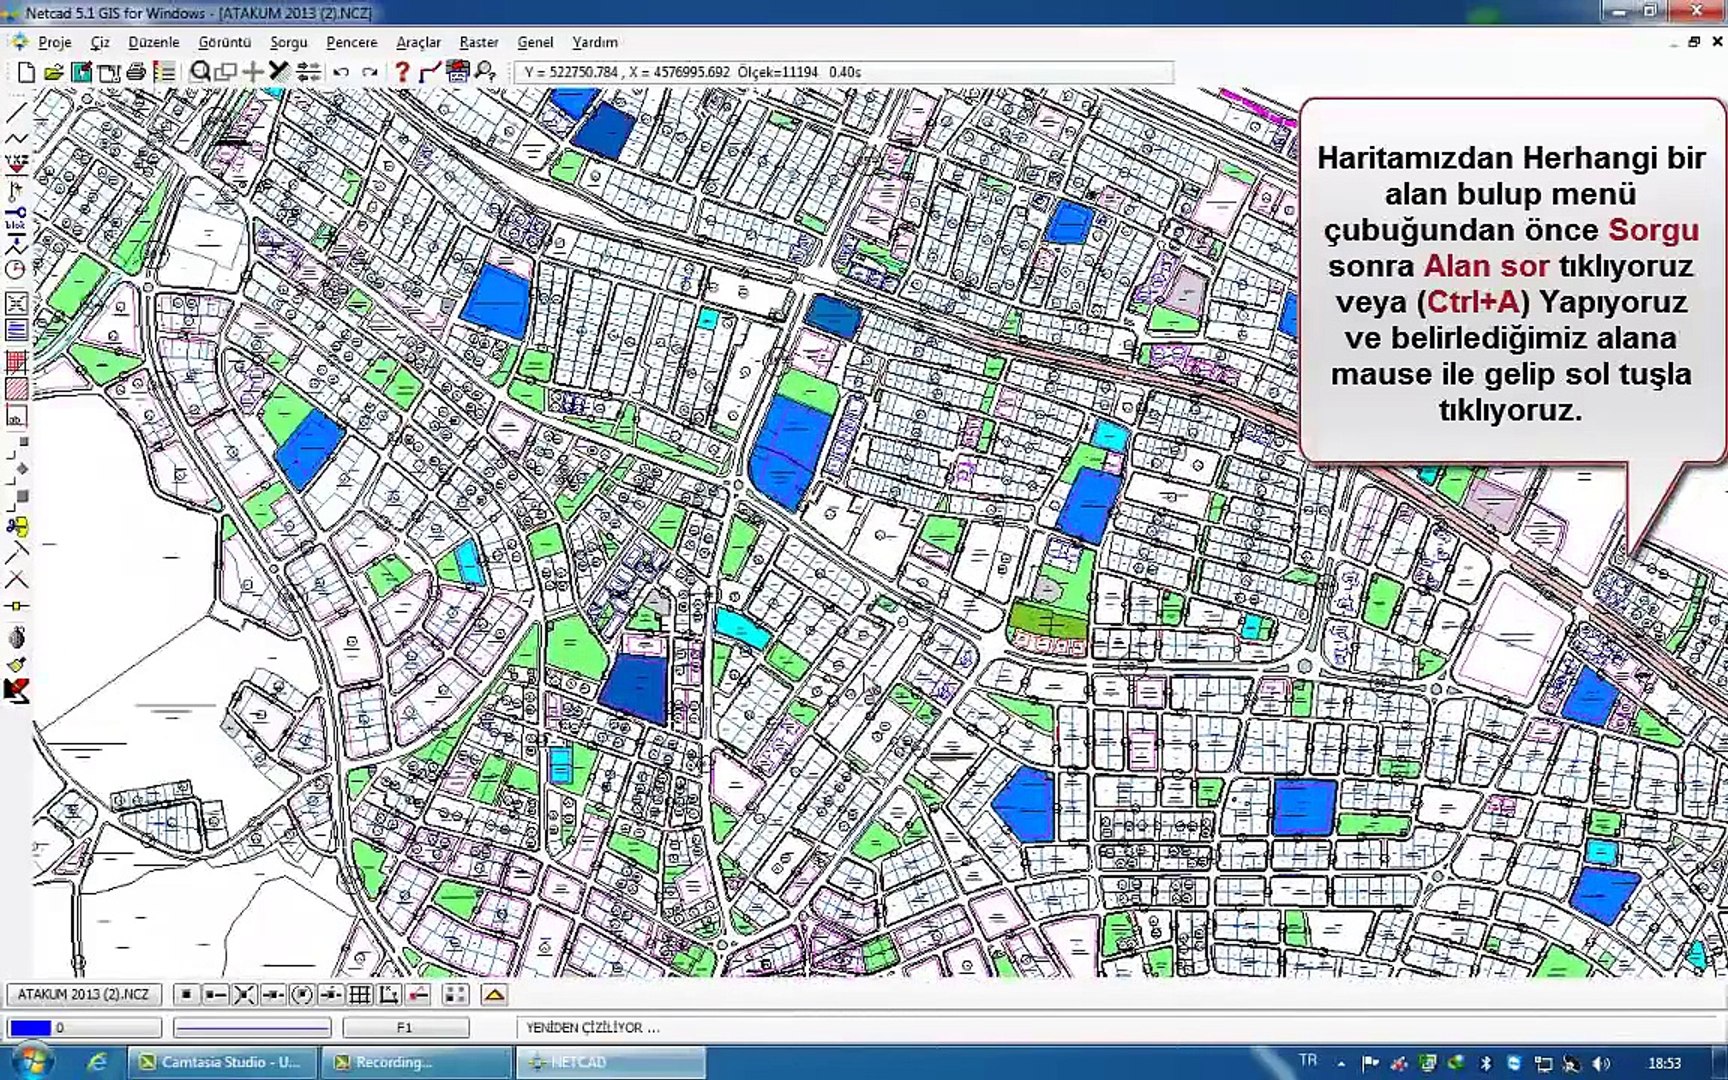The image size is (1728, 1080).
Task: Open the line type selector
Action: (251, 1027)
